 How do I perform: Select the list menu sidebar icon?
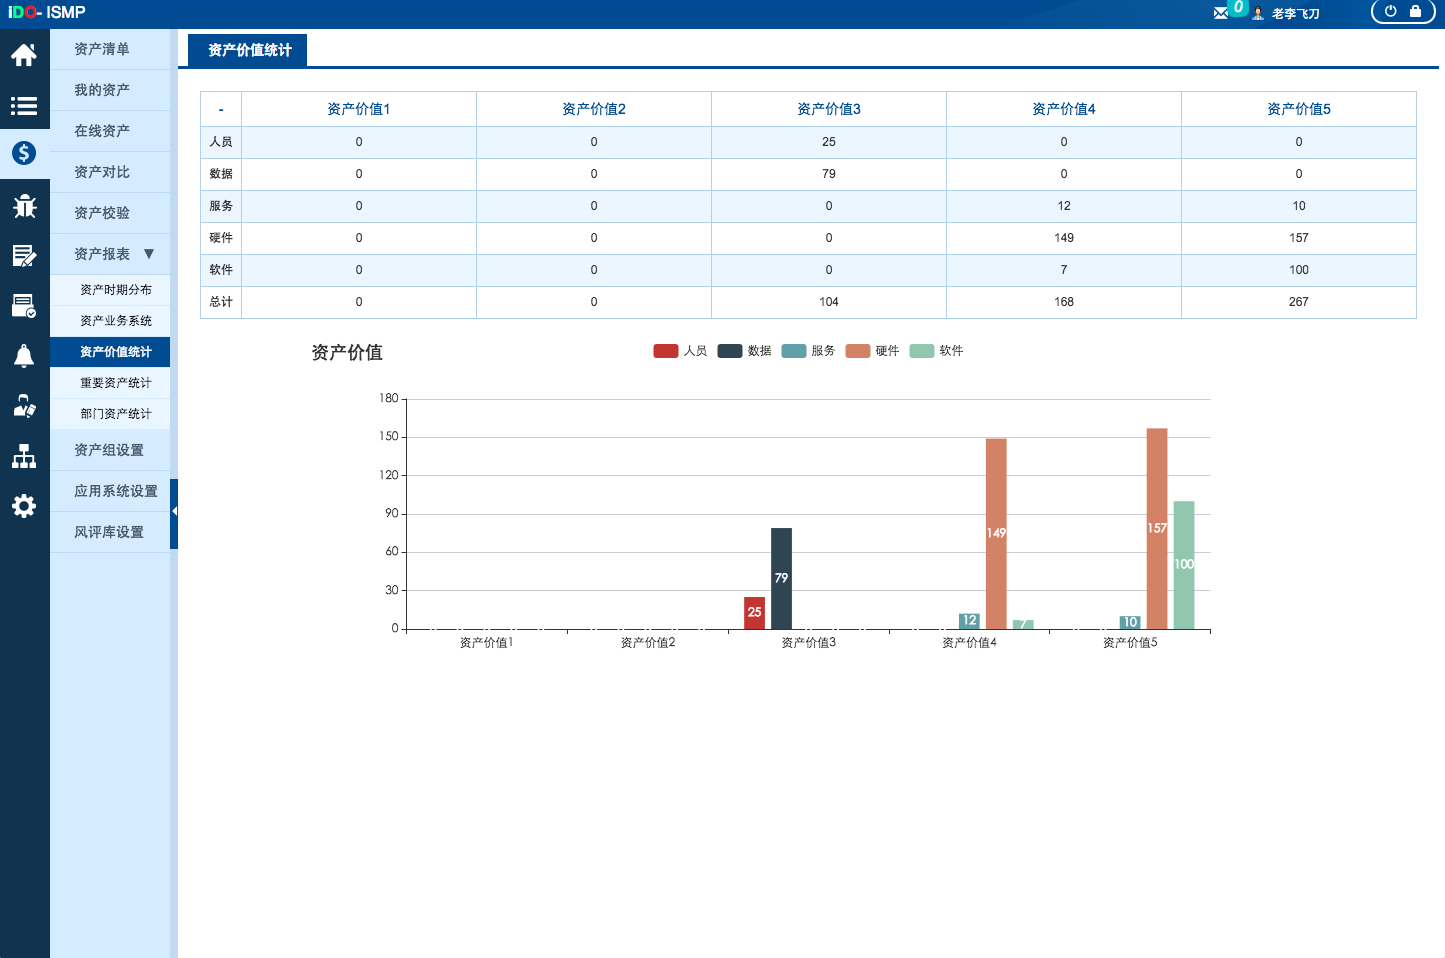coord(24,105)
